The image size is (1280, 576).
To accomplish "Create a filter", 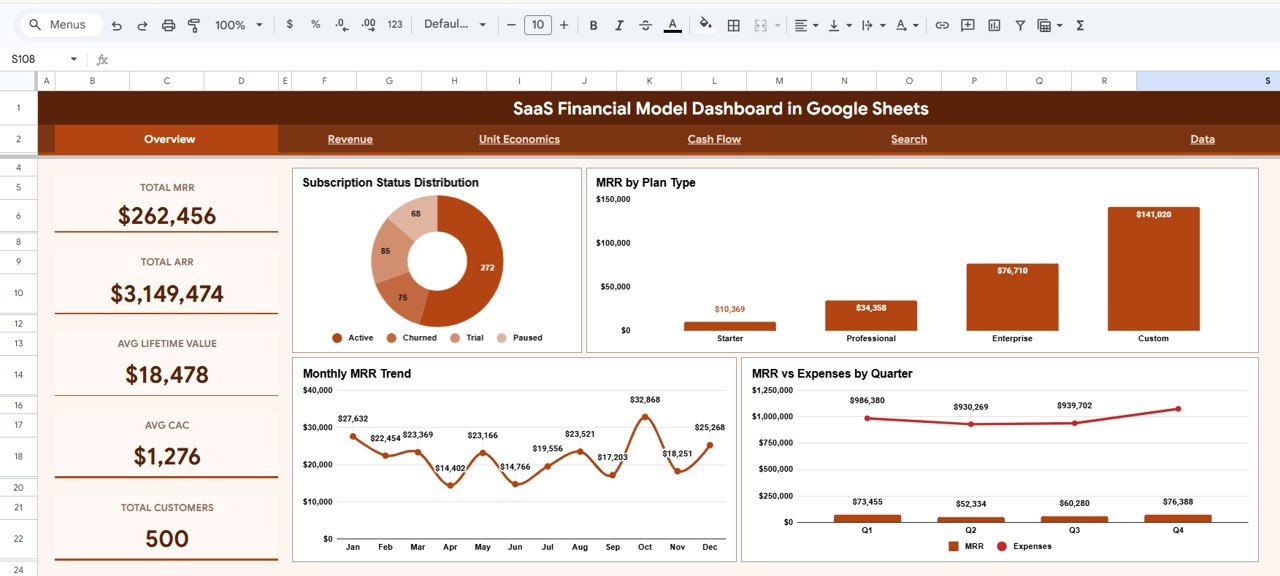I will tap(1020, 24).
